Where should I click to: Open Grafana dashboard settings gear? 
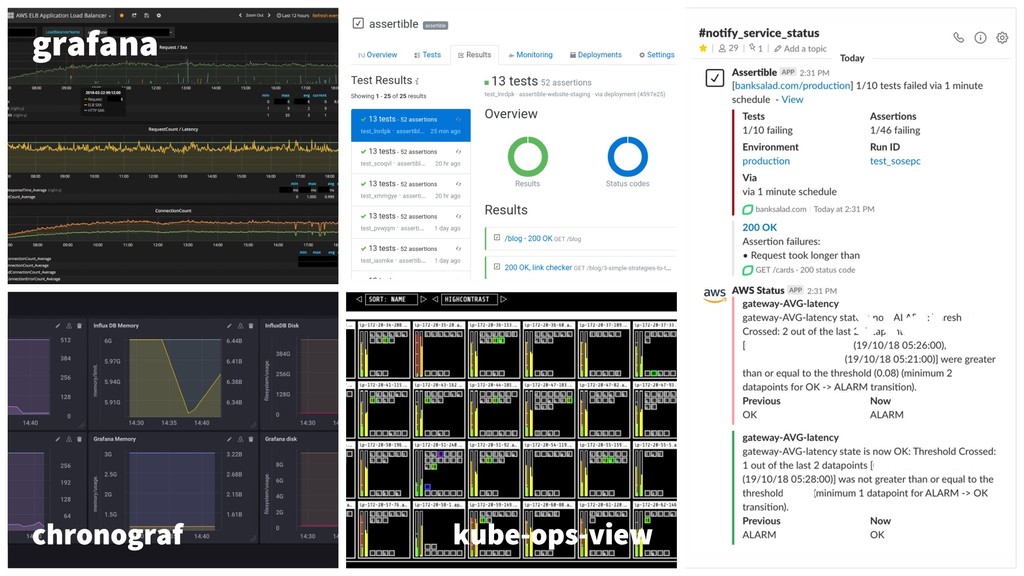[159, 15]
